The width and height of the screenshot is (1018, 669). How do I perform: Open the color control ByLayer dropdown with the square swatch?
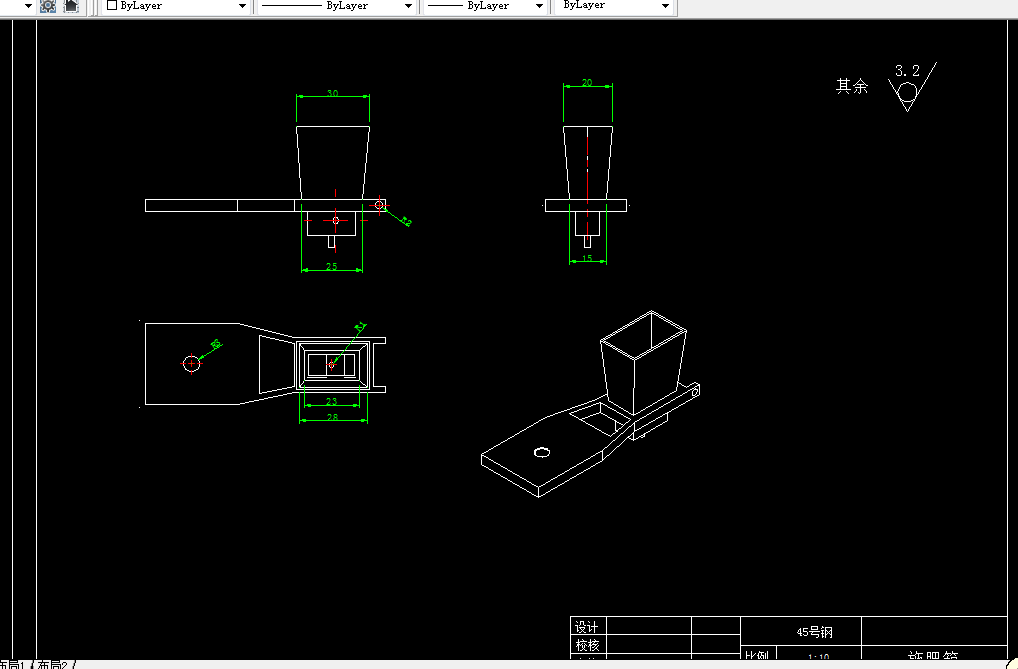click(x=177, y=6)
